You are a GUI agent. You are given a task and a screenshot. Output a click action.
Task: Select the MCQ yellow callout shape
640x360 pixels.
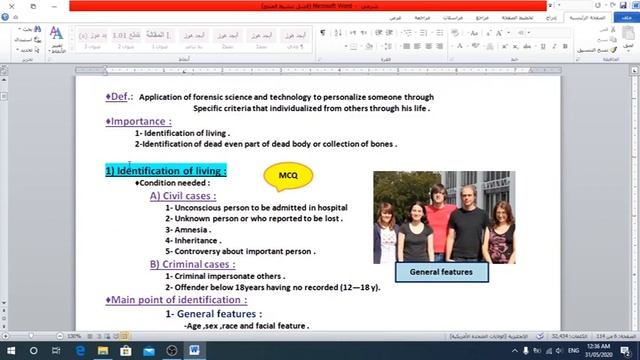point(288,177)
